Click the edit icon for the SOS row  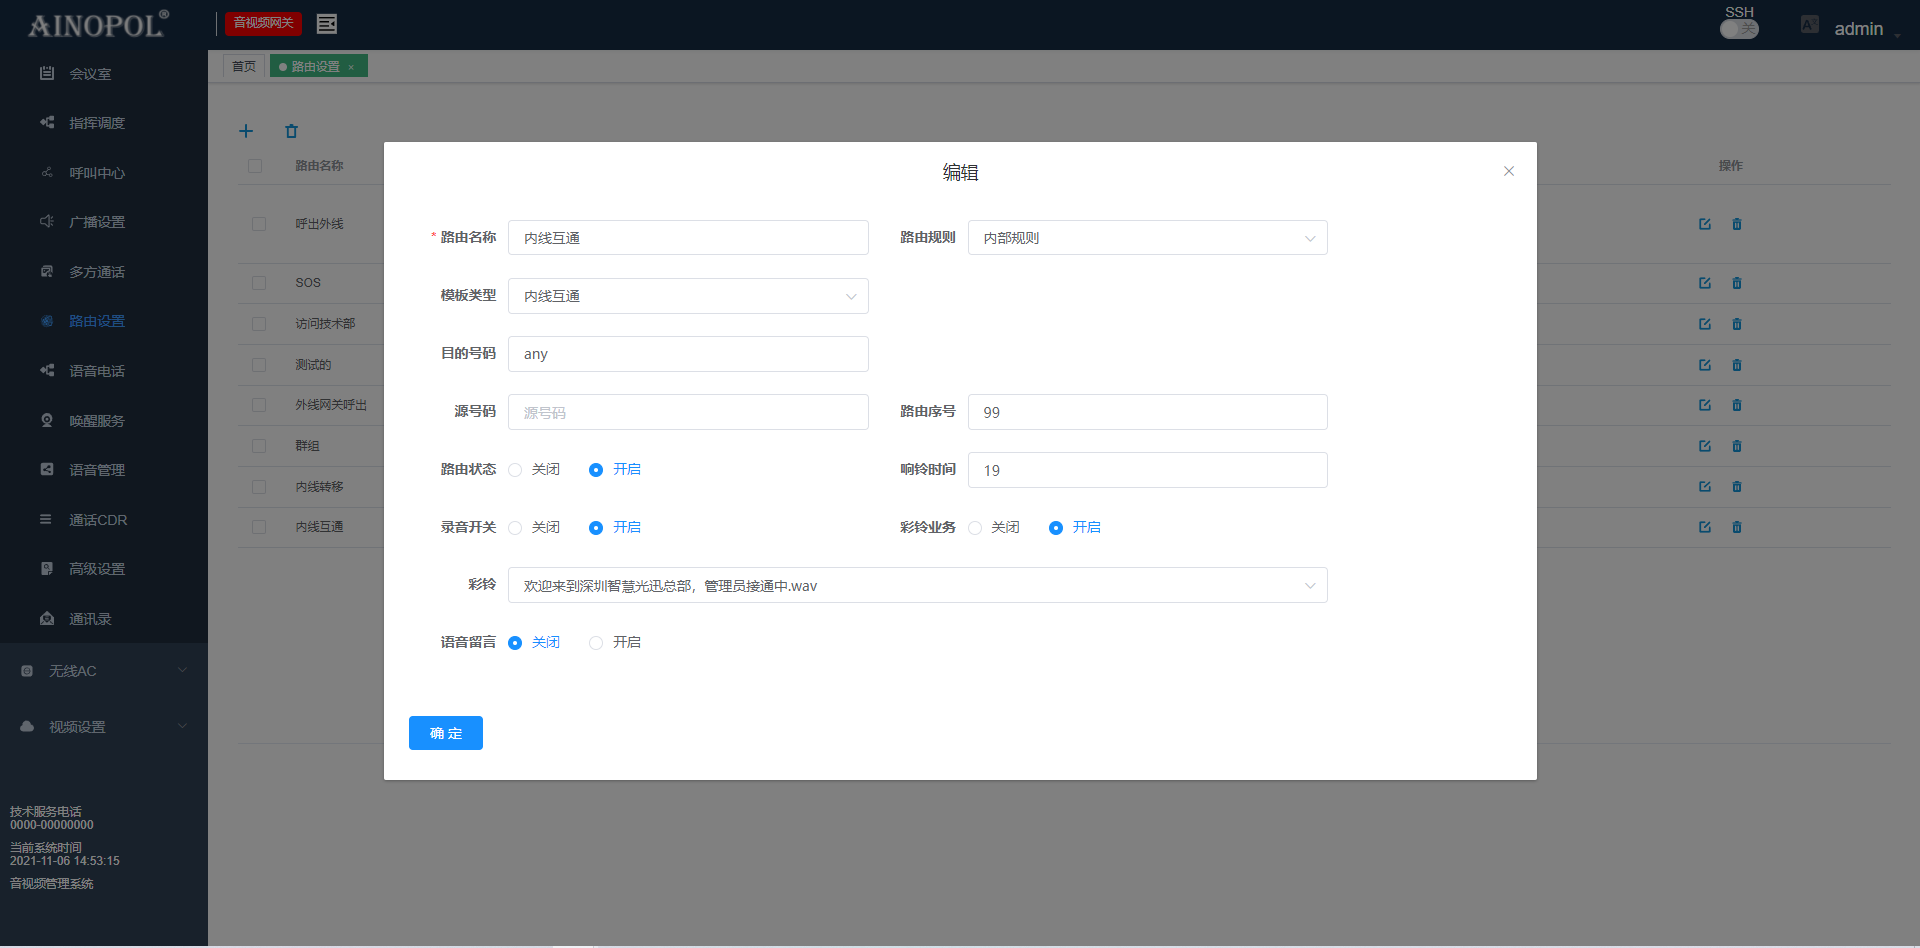1704,283
